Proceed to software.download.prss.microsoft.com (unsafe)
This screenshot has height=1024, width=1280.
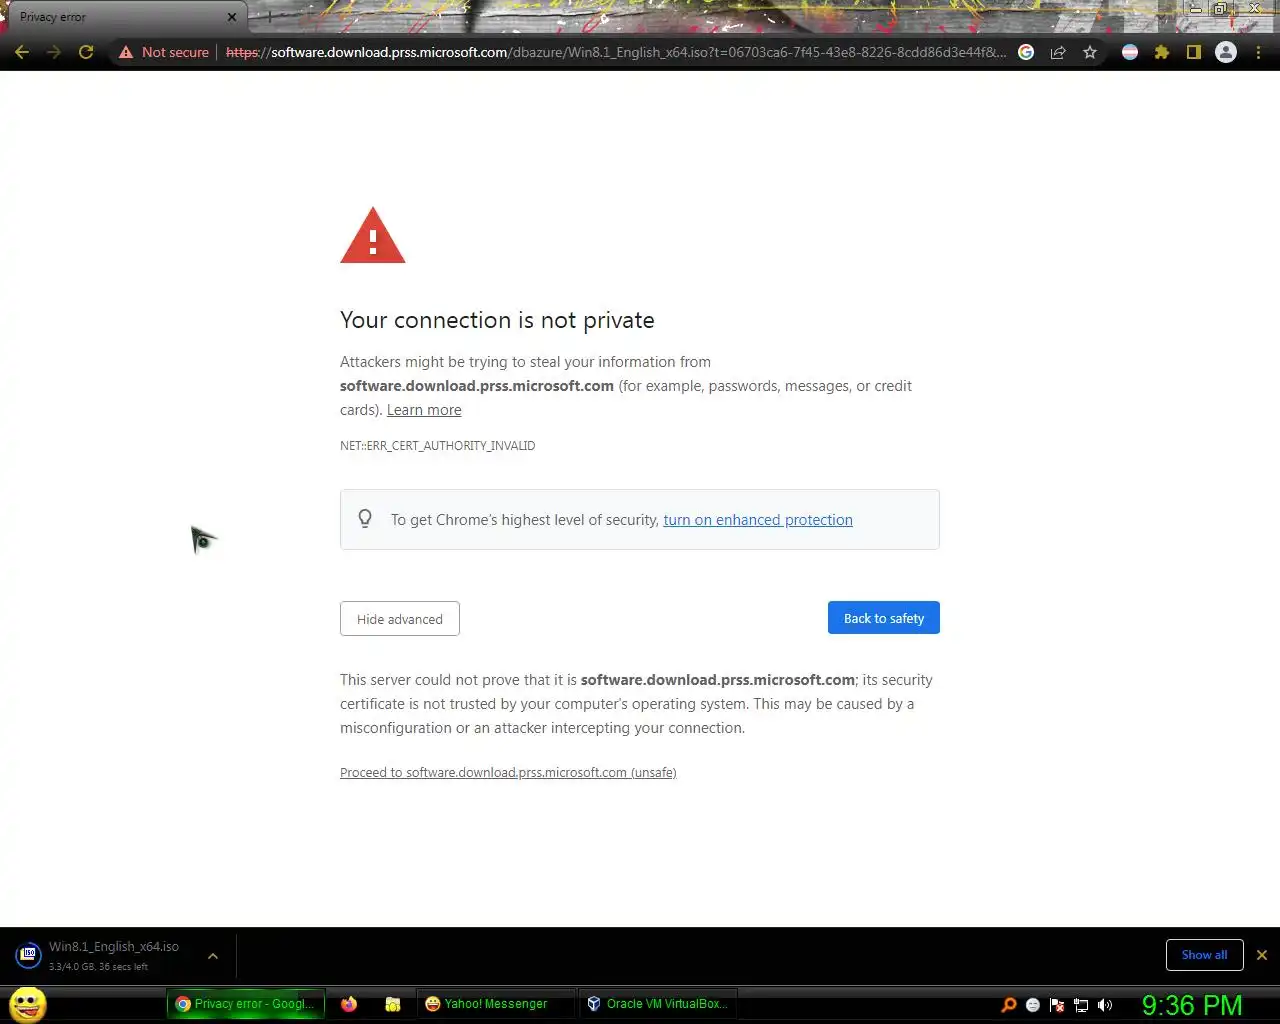click(x=508, y=773)
